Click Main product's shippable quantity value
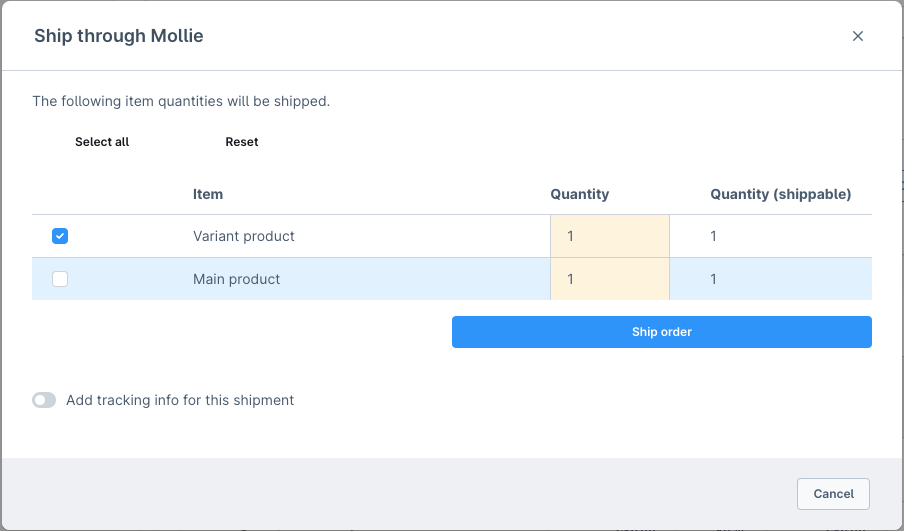 [713, 279]
